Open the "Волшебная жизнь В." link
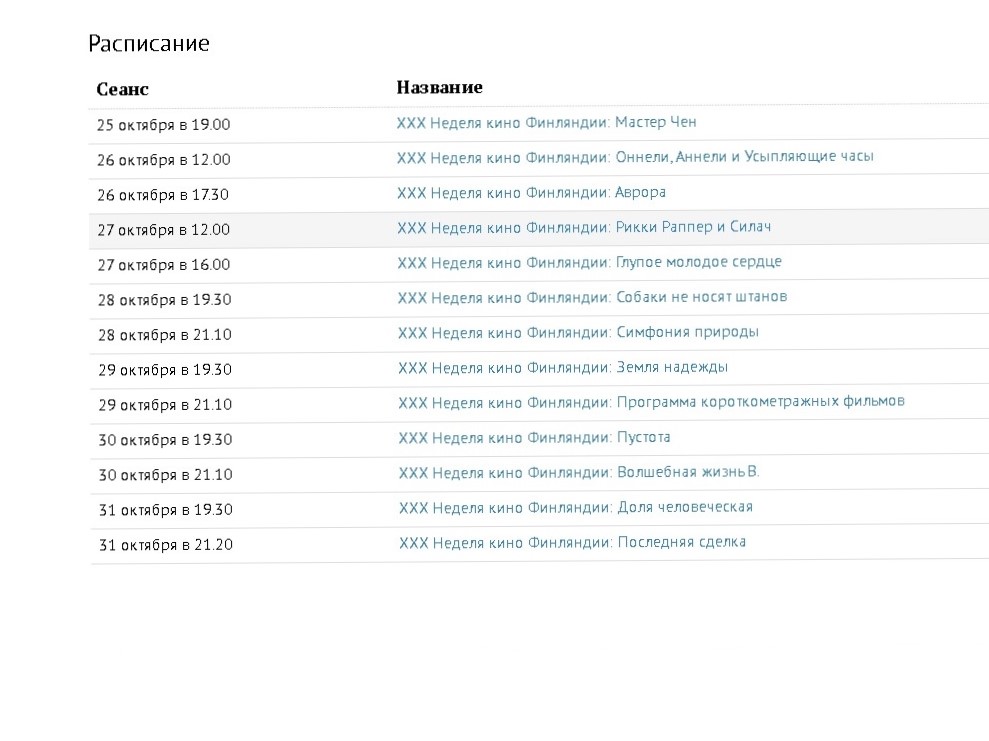Viewport: 989px width, 741px height. tap(579, 472)
